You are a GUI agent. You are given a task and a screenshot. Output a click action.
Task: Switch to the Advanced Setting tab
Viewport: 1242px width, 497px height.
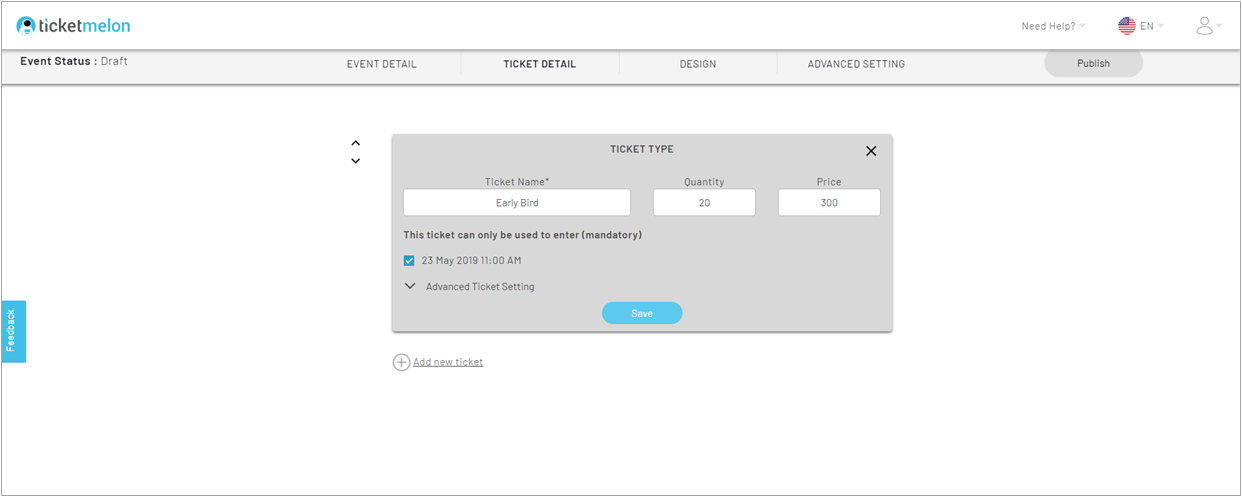tap(856, 64)
